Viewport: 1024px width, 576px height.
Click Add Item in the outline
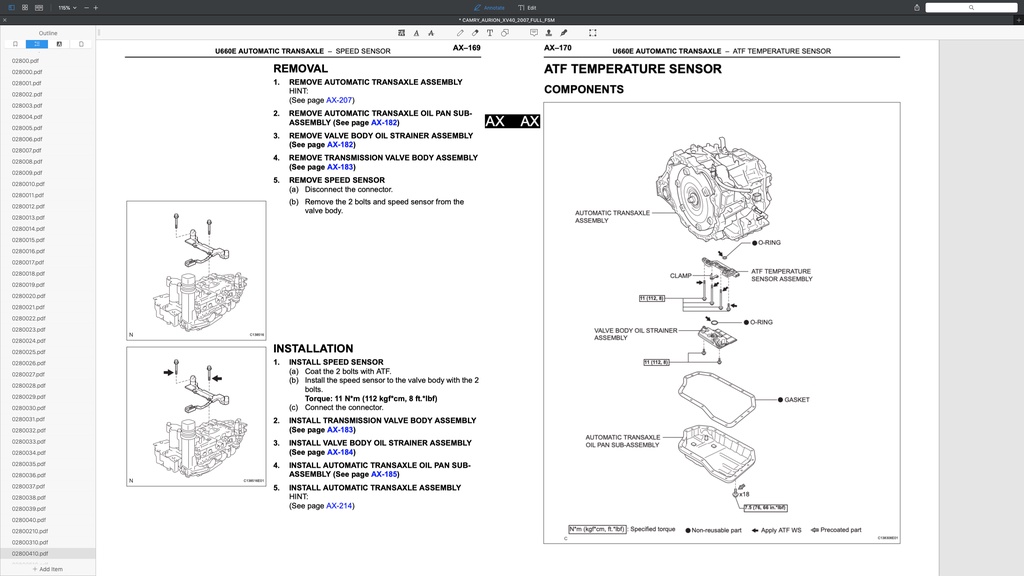(x=48, y=569)
